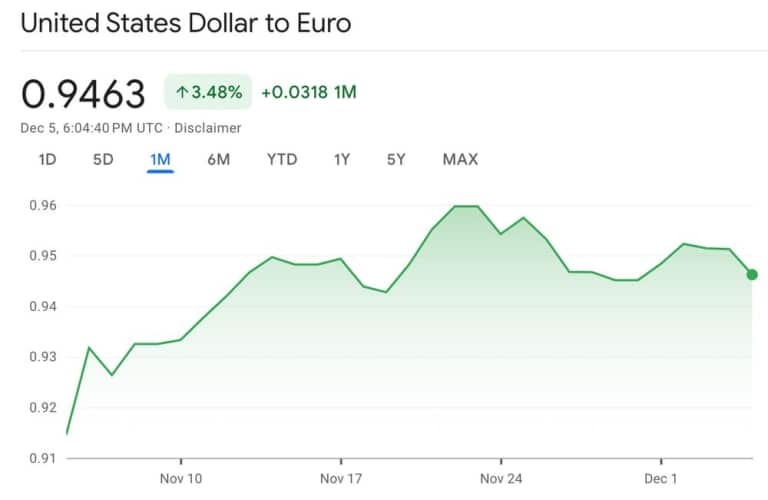Show the 6M chart range

(218, 159)
